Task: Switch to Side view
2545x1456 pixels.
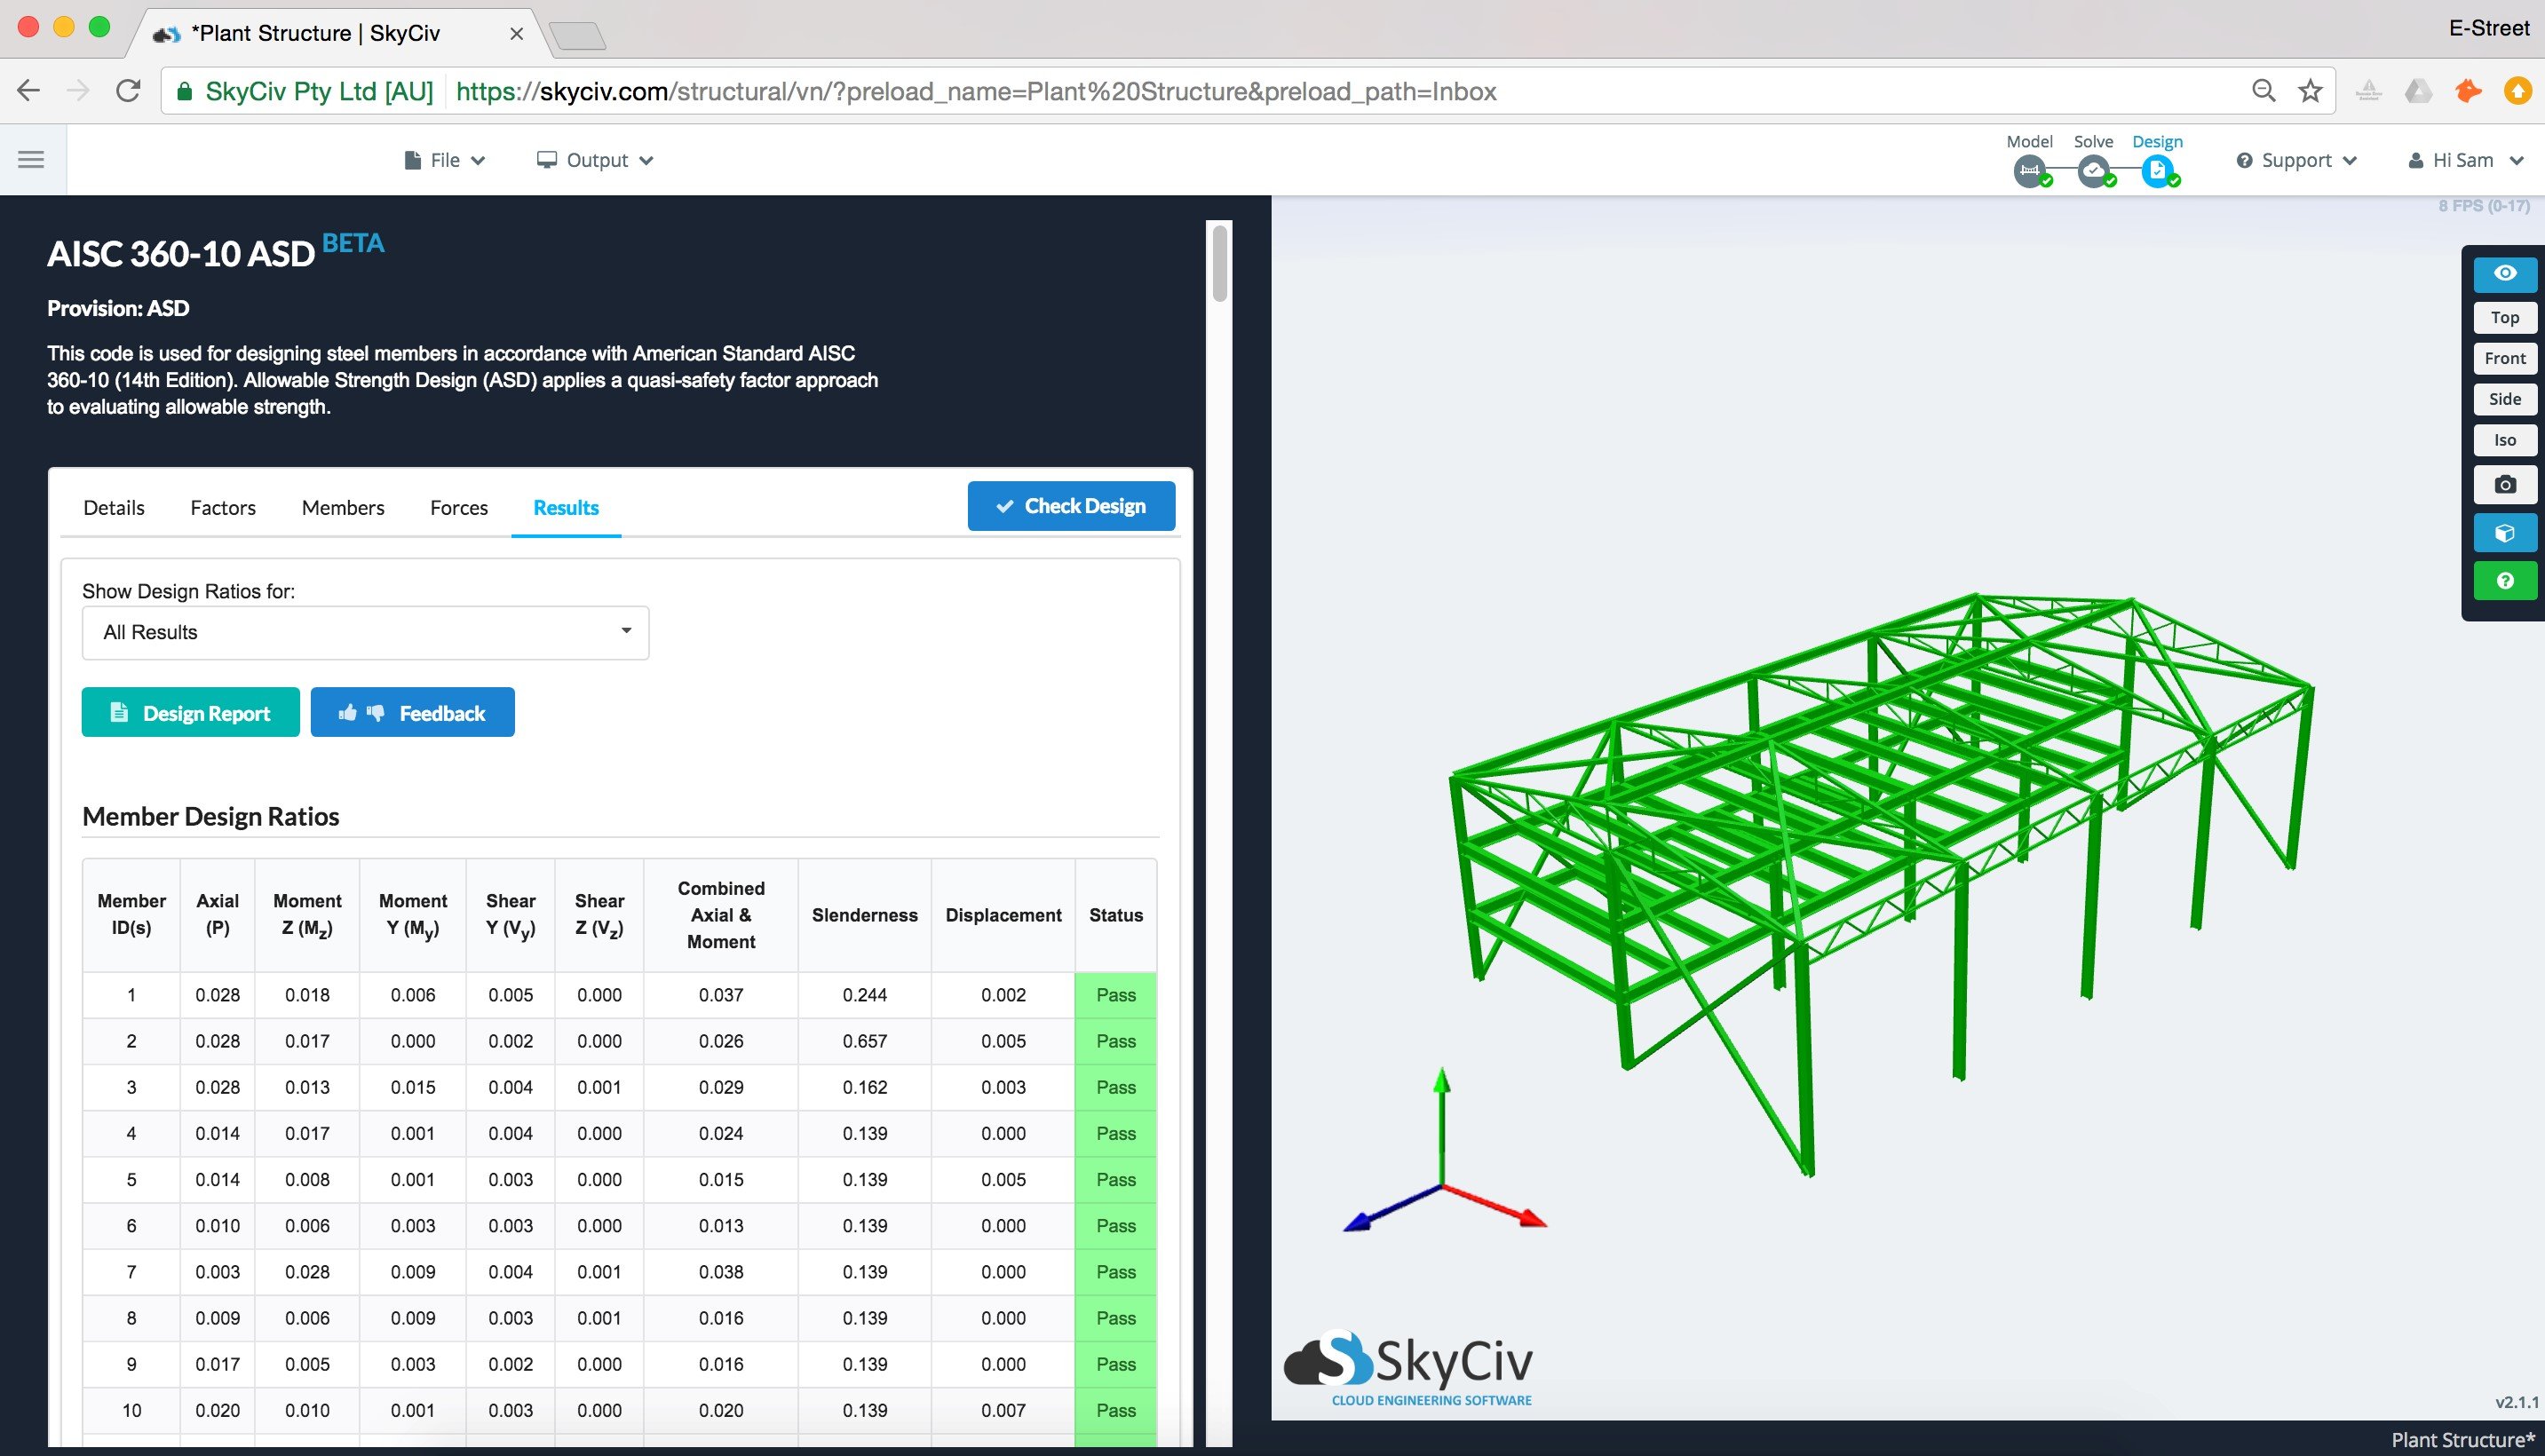Action: pyautogui.click(x=2504, y=399)
